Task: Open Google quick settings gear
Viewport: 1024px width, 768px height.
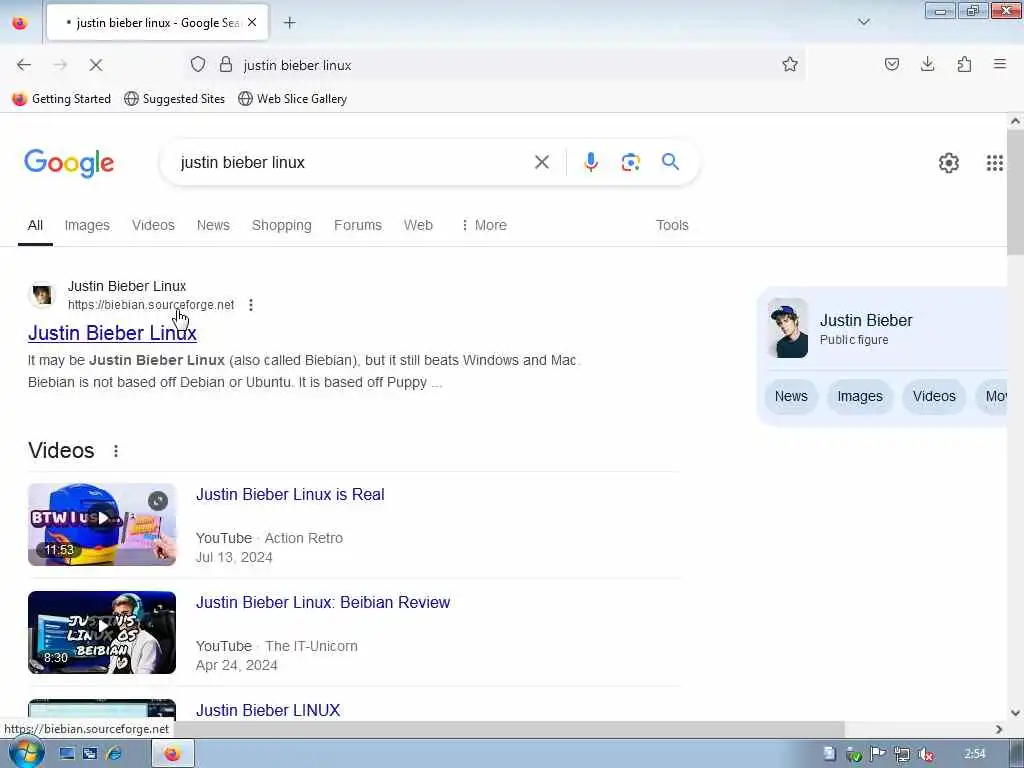Action: (948, 163)
